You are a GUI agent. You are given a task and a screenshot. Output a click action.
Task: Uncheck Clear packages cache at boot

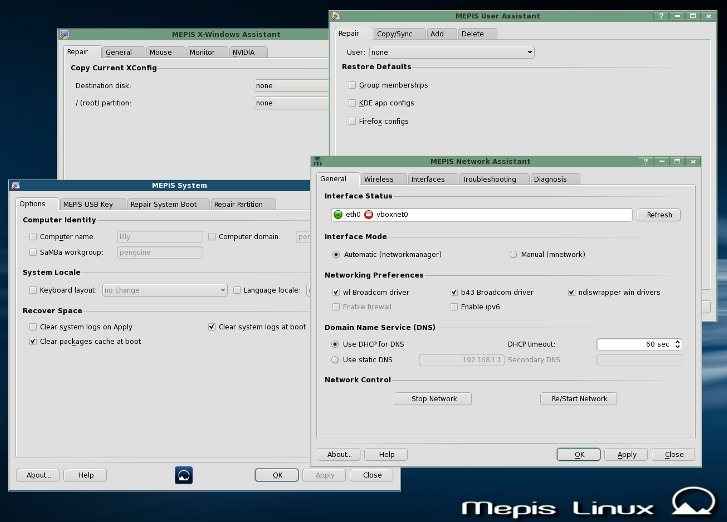[33, 341]
